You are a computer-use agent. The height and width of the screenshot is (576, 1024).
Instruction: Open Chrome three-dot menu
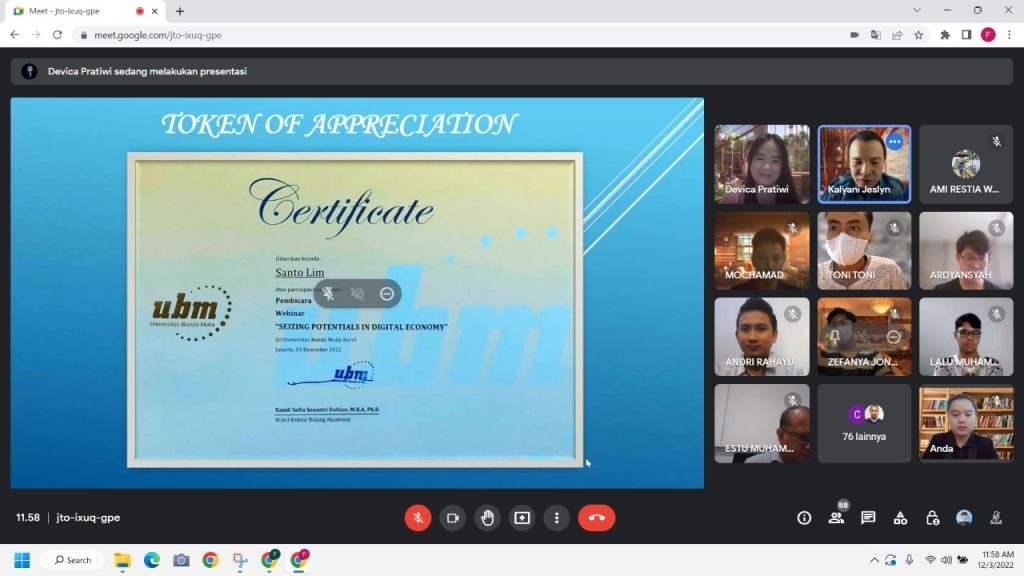tap(1010, 35)
